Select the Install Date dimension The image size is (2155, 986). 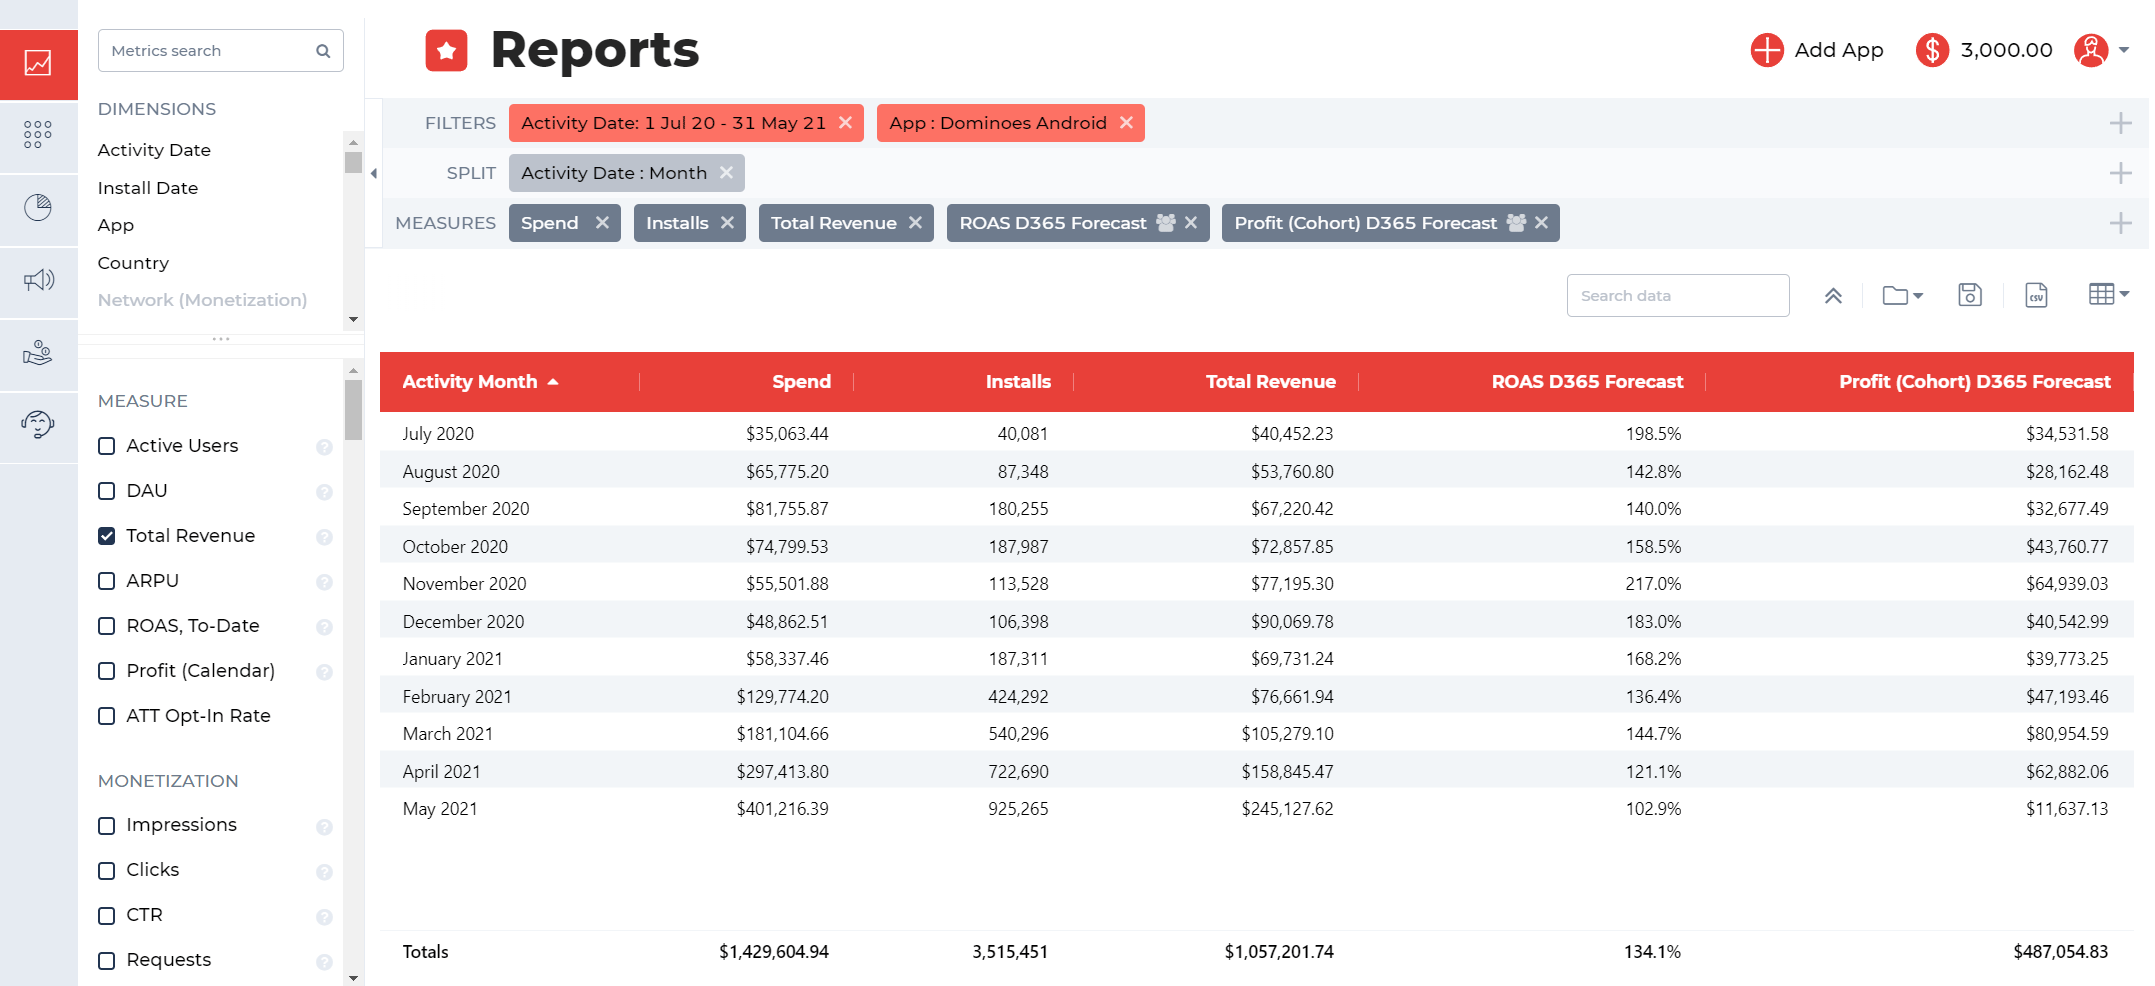pyautogui.click(x=148, y=188)
